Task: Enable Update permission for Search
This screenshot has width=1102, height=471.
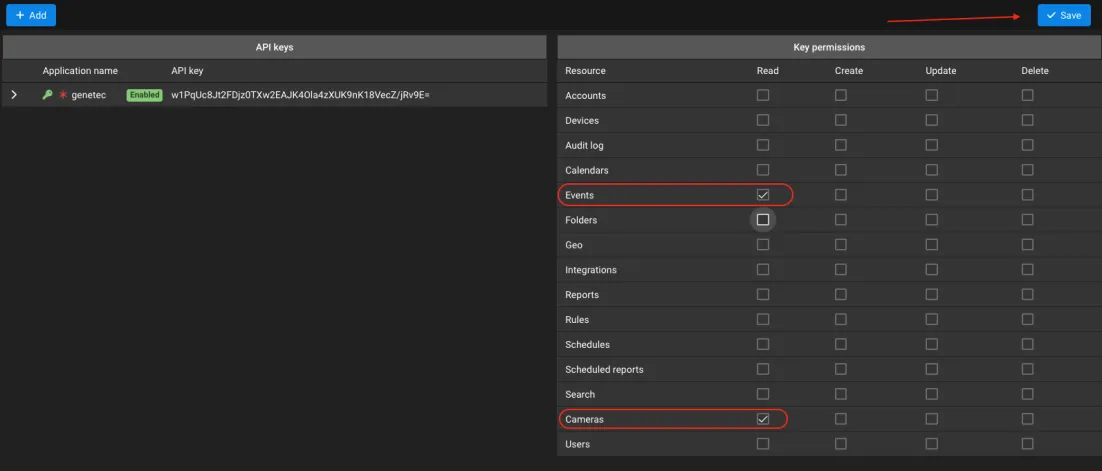Action: pyautogui.click(x=931, y=394)
